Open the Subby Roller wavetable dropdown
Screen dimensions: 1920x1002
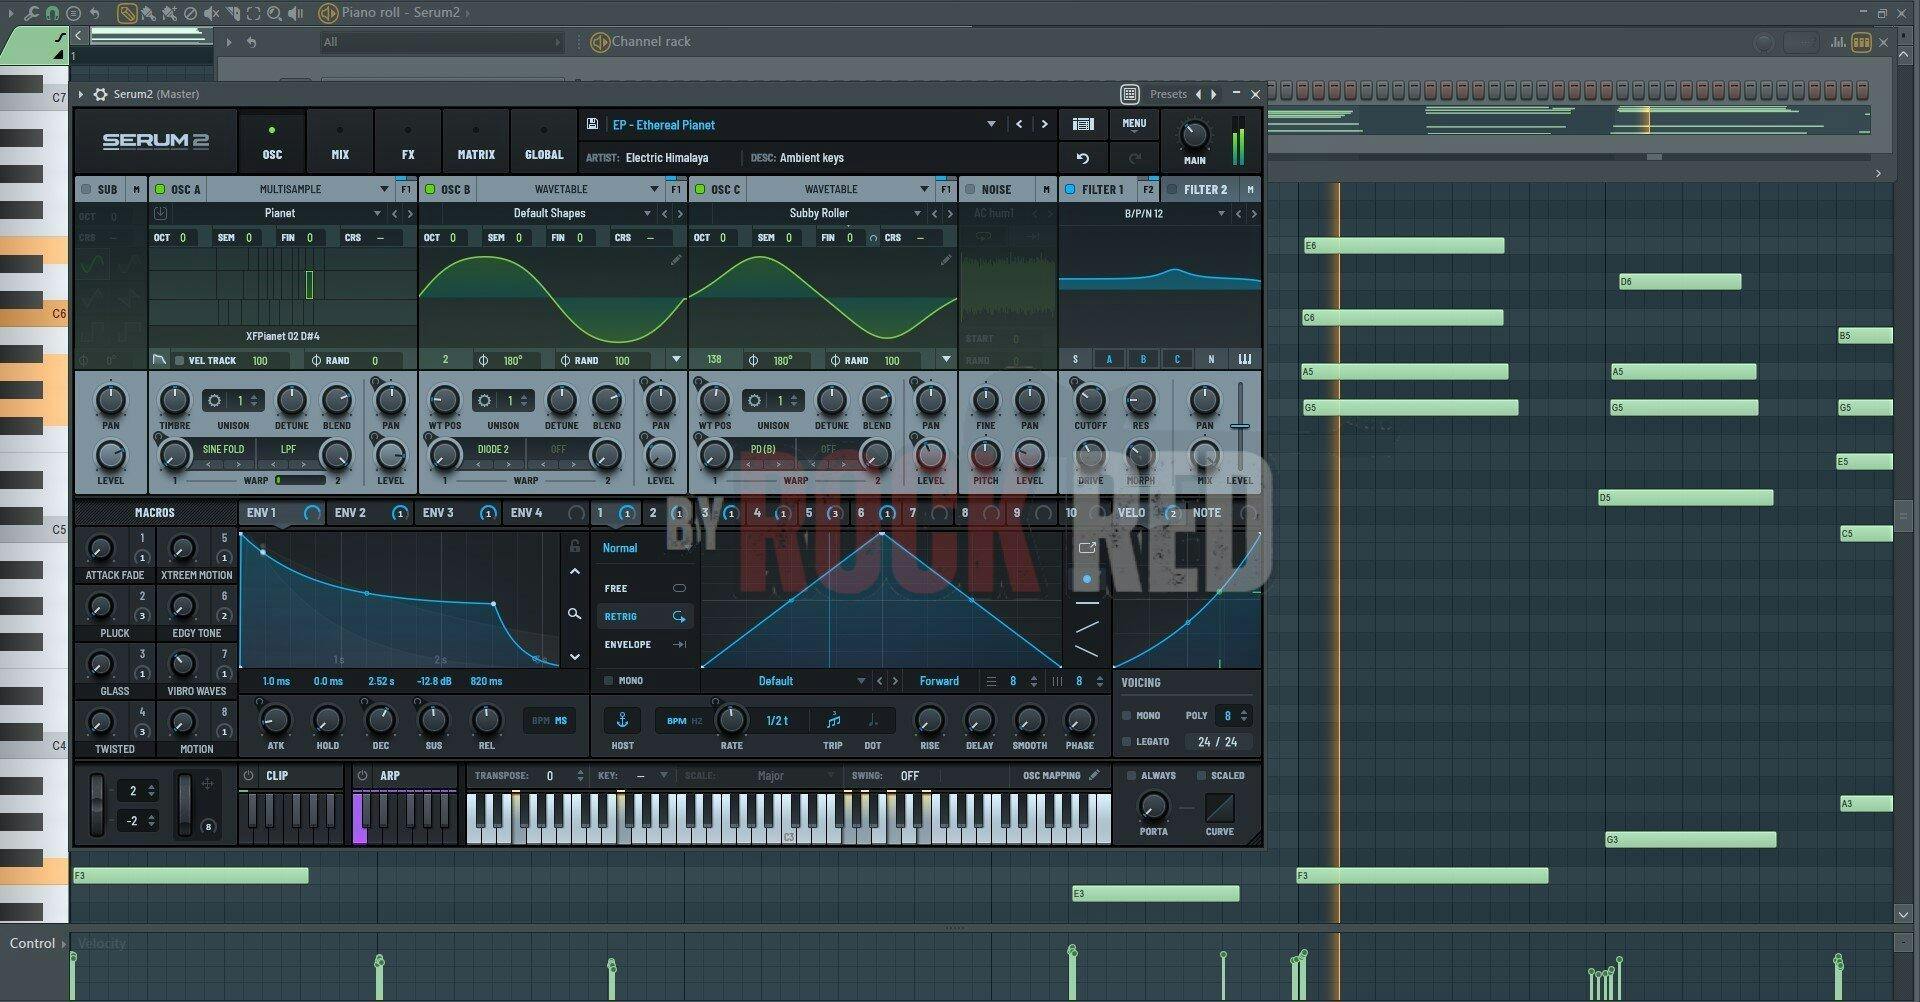[820, 213]
